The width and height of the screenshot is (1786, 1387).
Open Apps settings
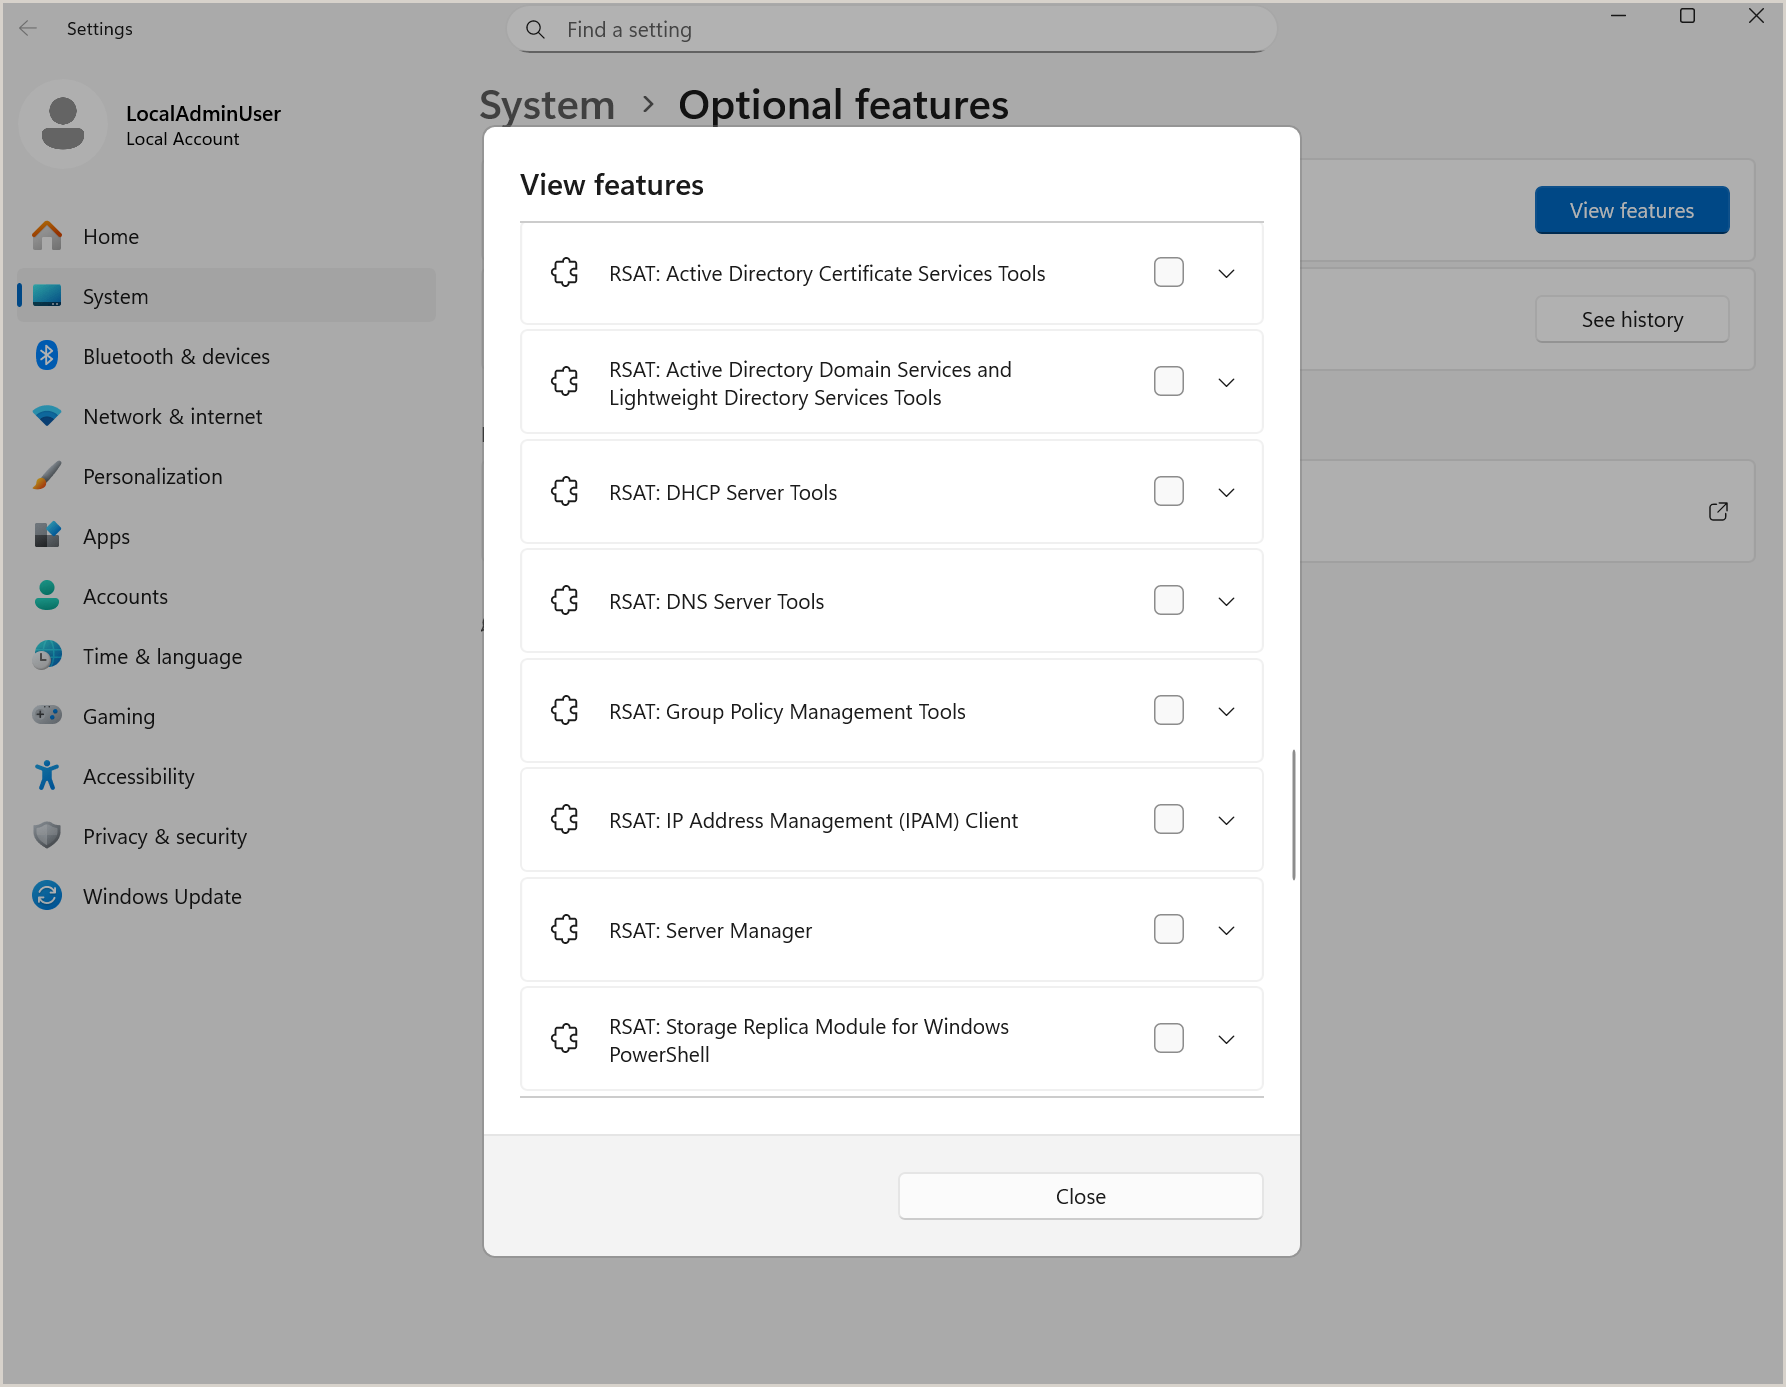click(x=106, y=536)
